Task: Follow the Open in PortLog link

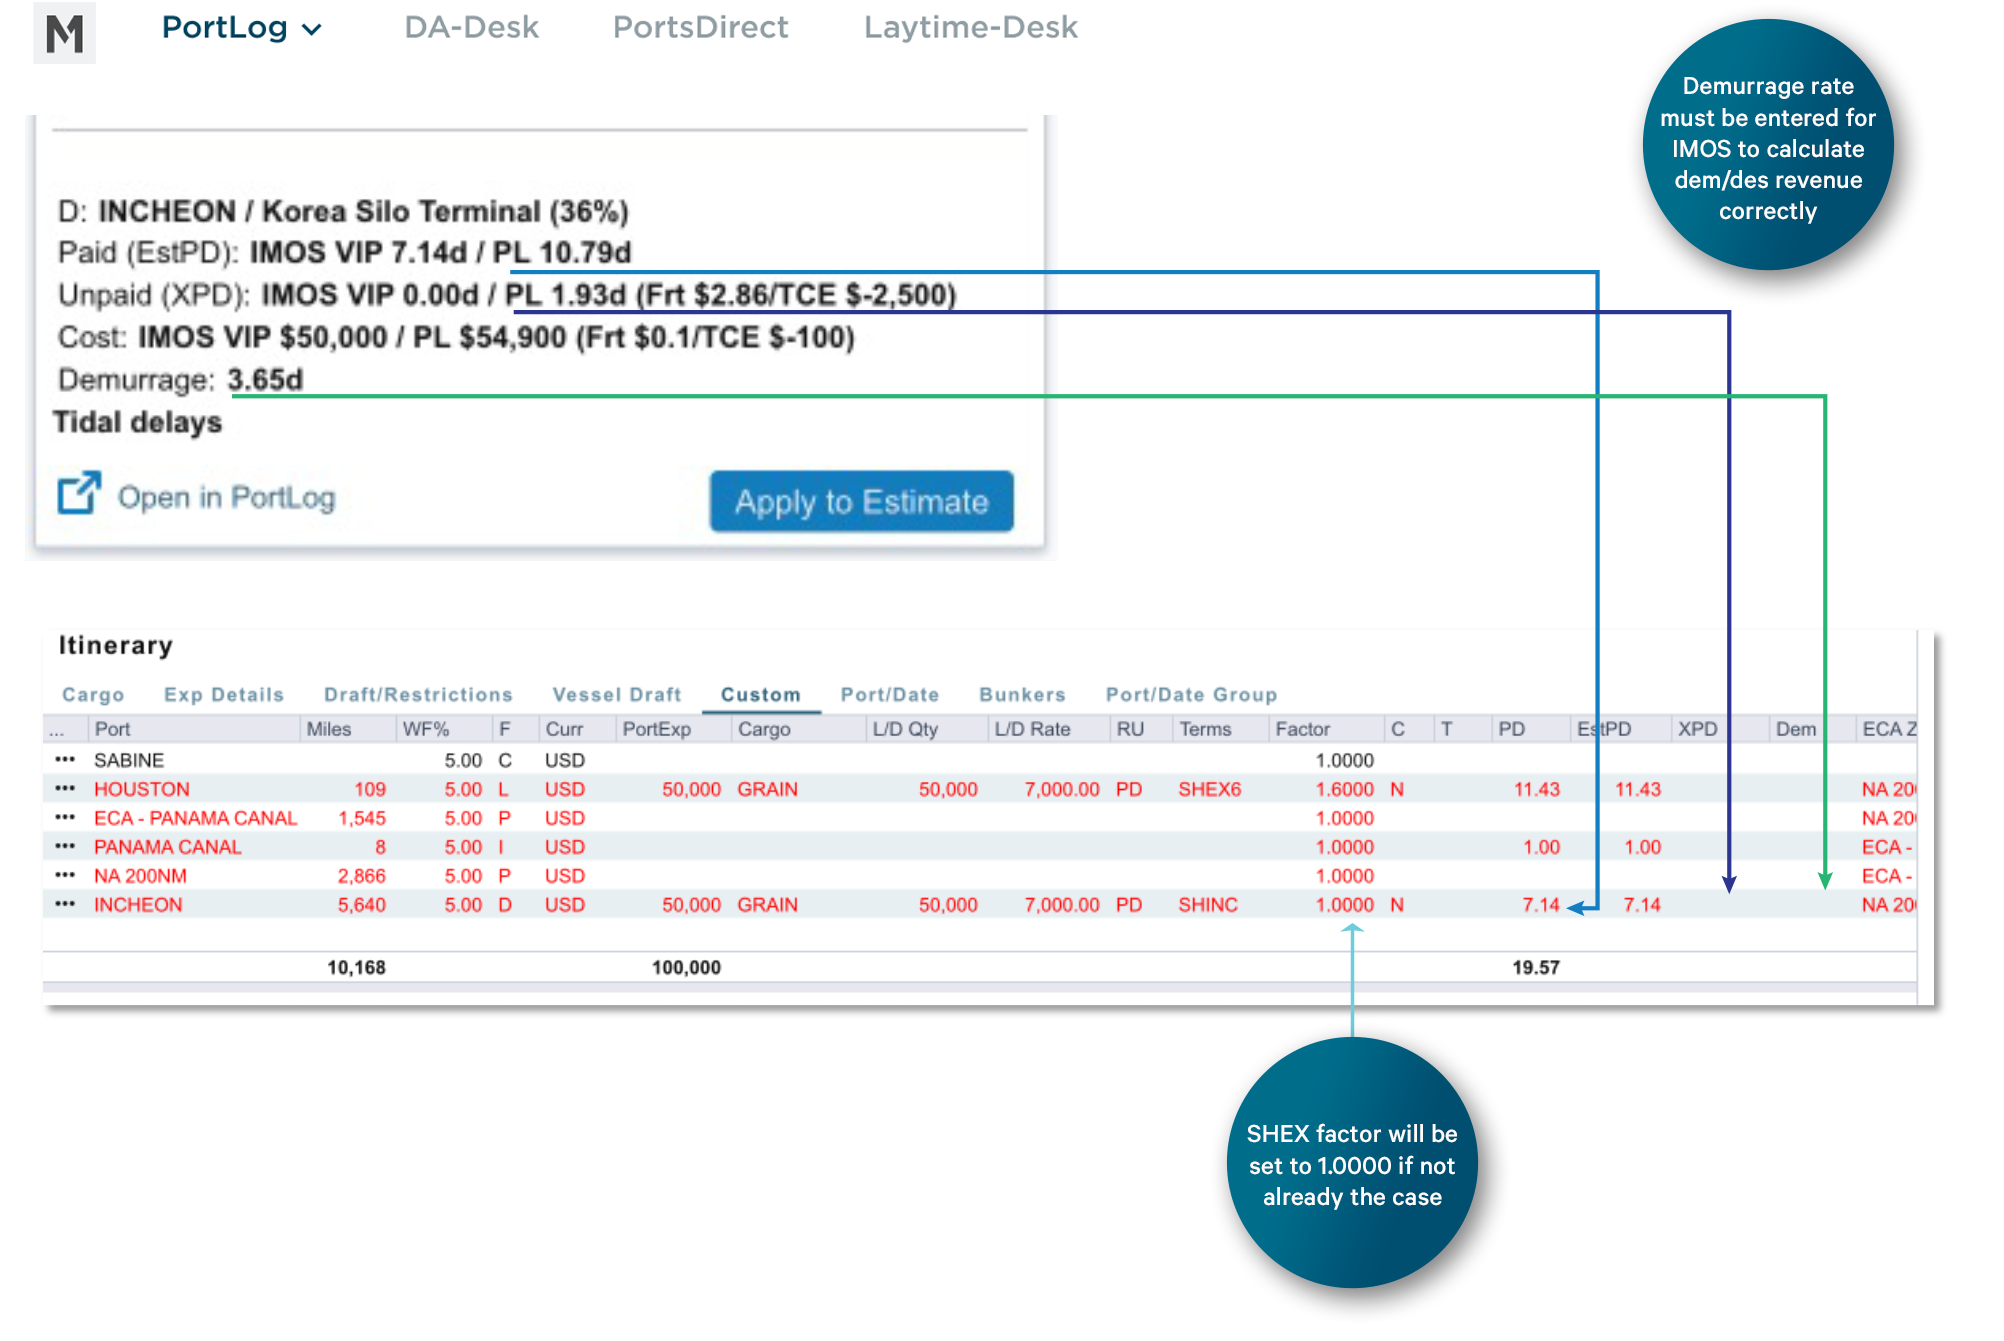Action: [226, 497]
